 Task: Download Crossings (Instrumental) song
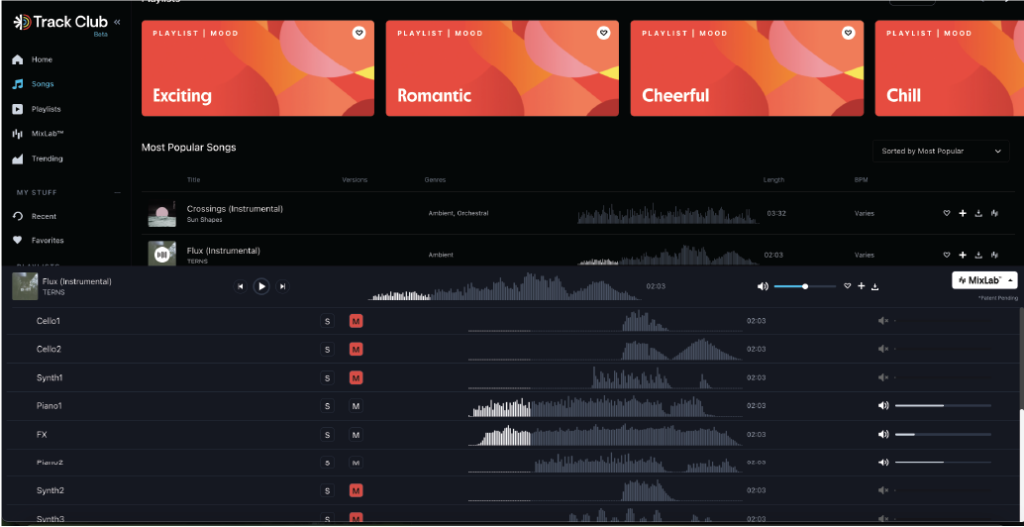978,214
